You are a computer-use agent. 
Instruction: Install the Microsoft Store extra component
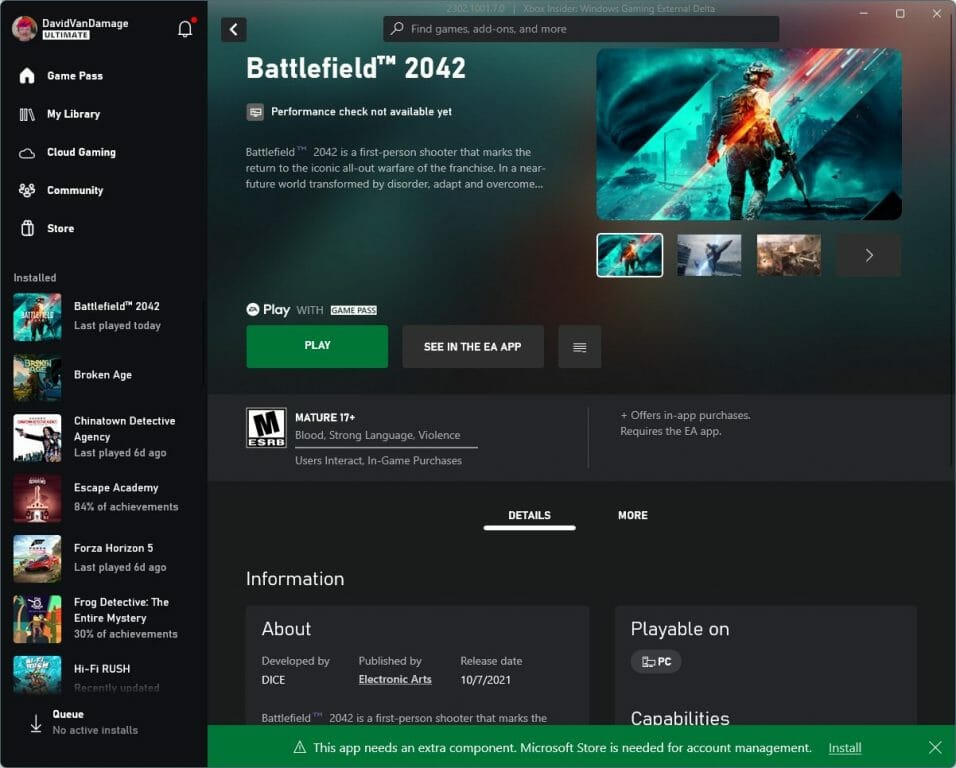pos(844,747)
